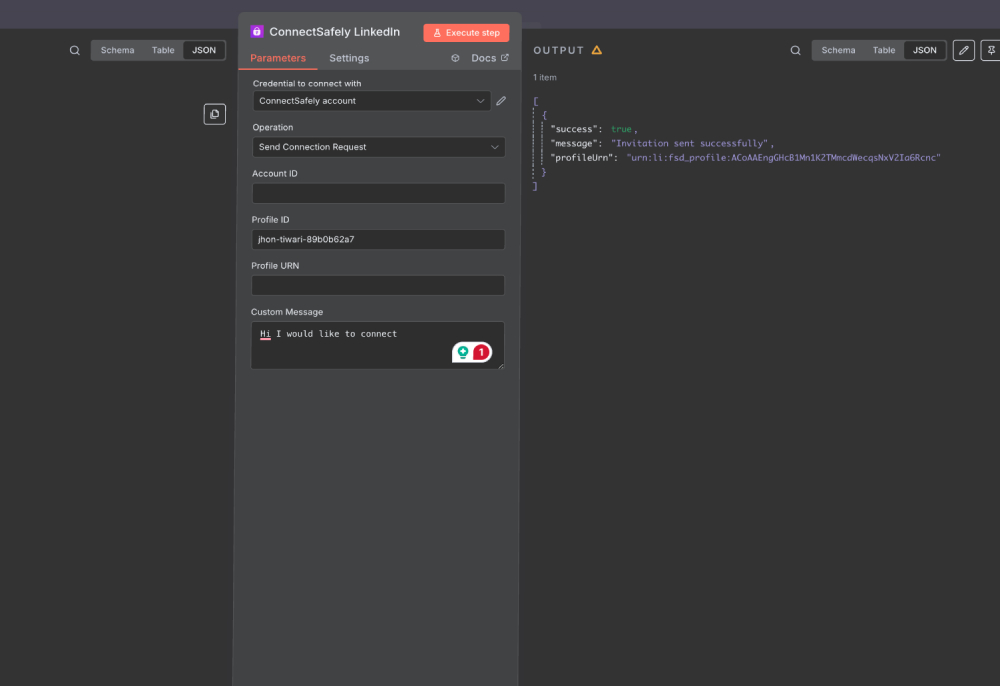This screenshot has height=686, width=1000.
Task: Open search in the output panel
Action: pyautogui.click(x=795, y=49)
